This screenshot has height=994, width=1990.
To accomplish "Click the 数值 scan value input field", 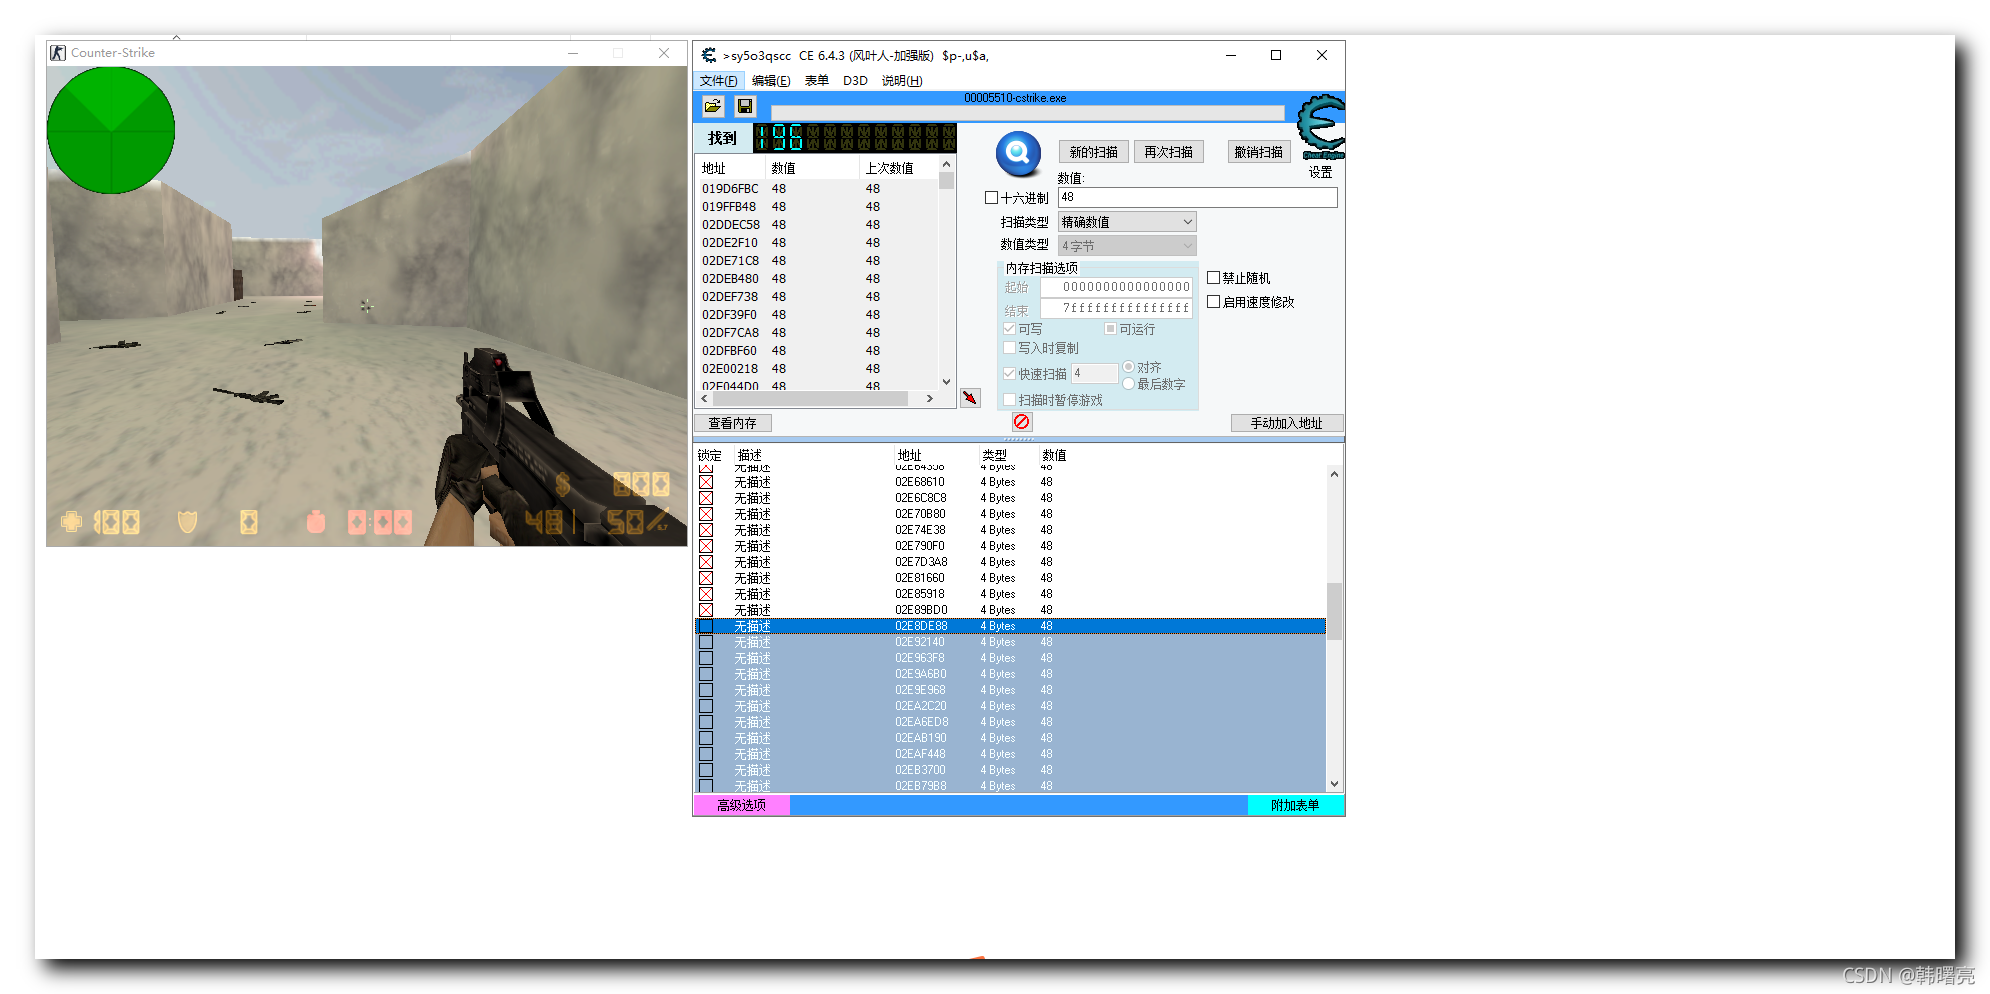I will (x=1197, y=197).
